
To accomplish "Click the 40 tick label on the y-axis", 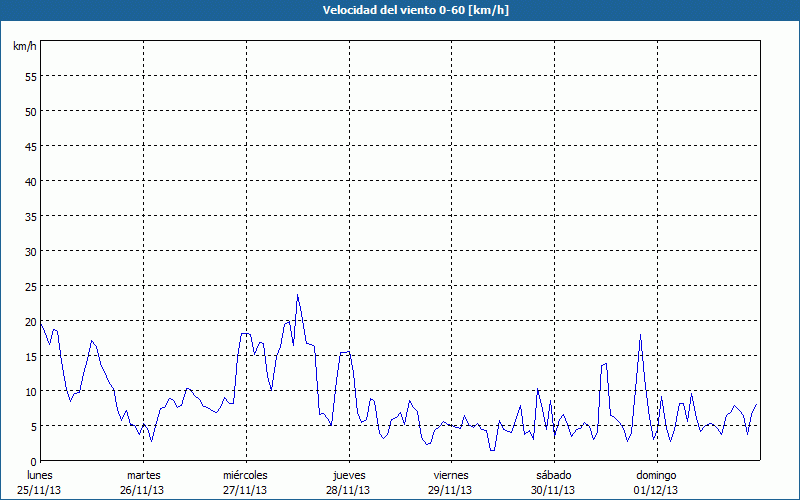I will pos(30,181).
